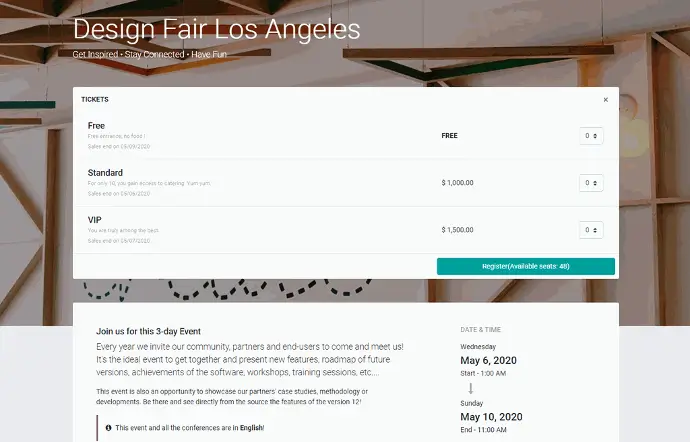The height and width of the screenshot is (442, 690).
Task: Close the Tickets panel
Action: coord(605,100)
